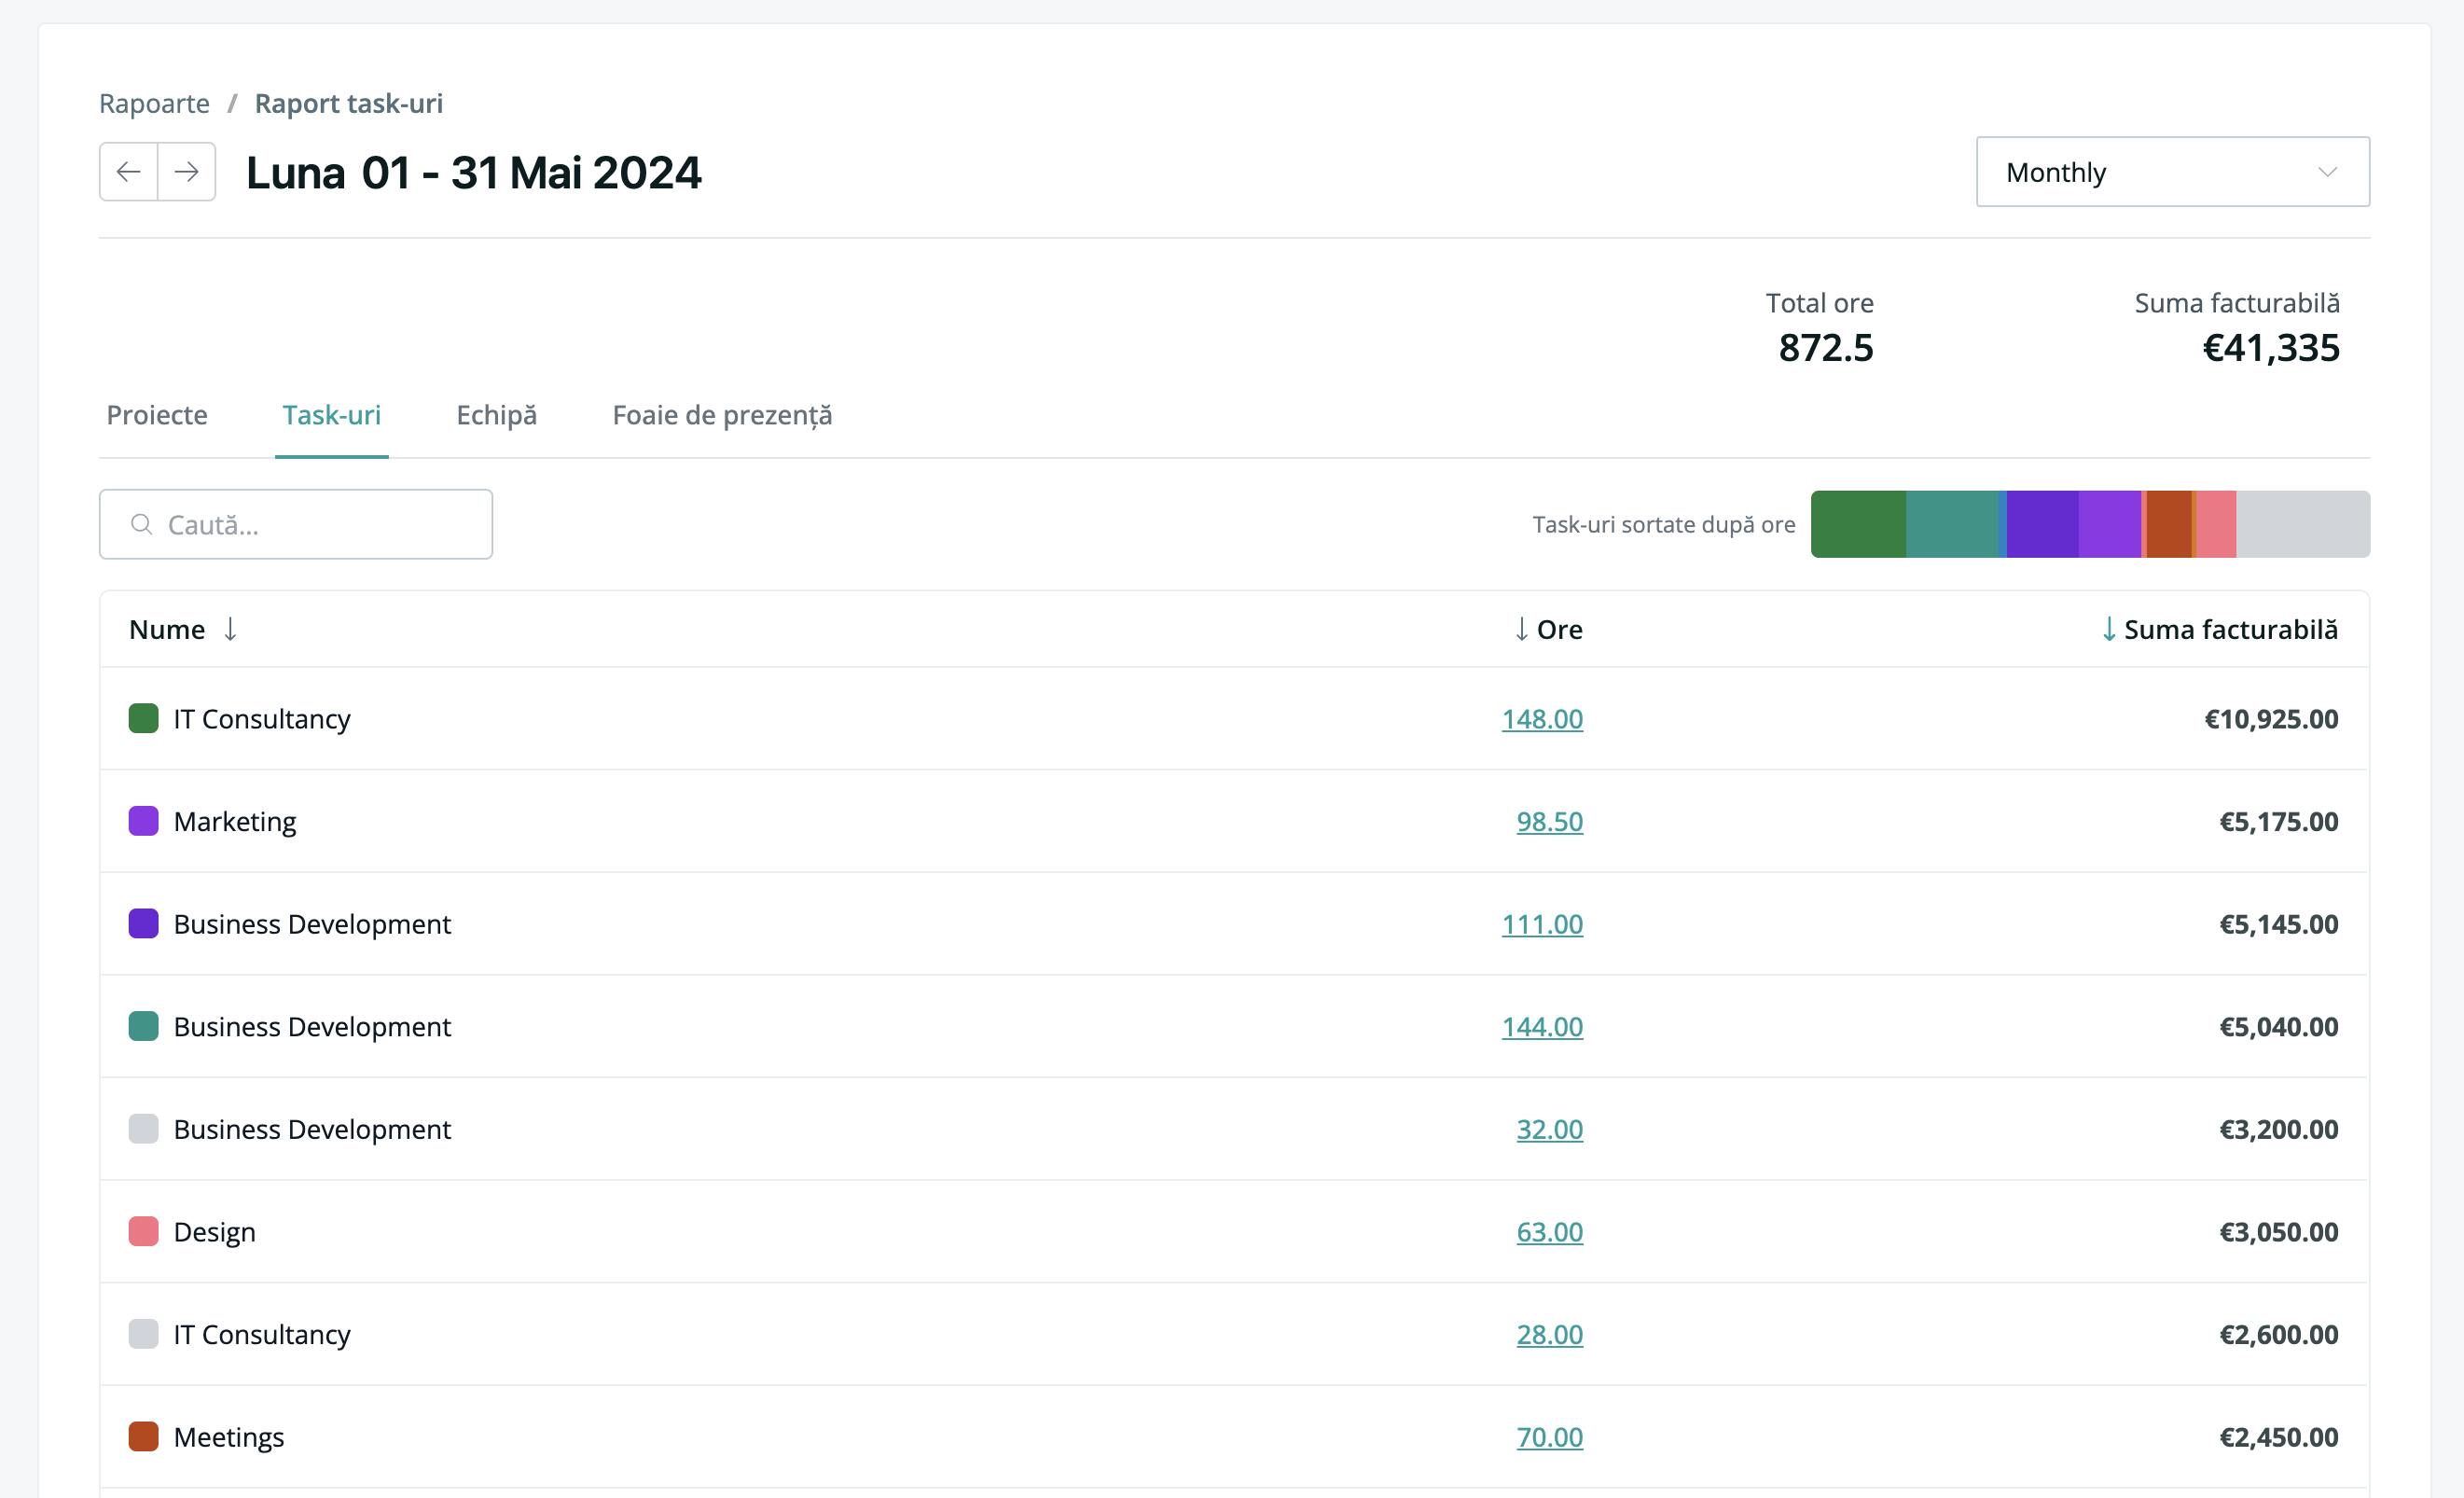Open the 28.00 hours link
This screenshot has width=2464, height=1498.
[x=1549, y=1335]
